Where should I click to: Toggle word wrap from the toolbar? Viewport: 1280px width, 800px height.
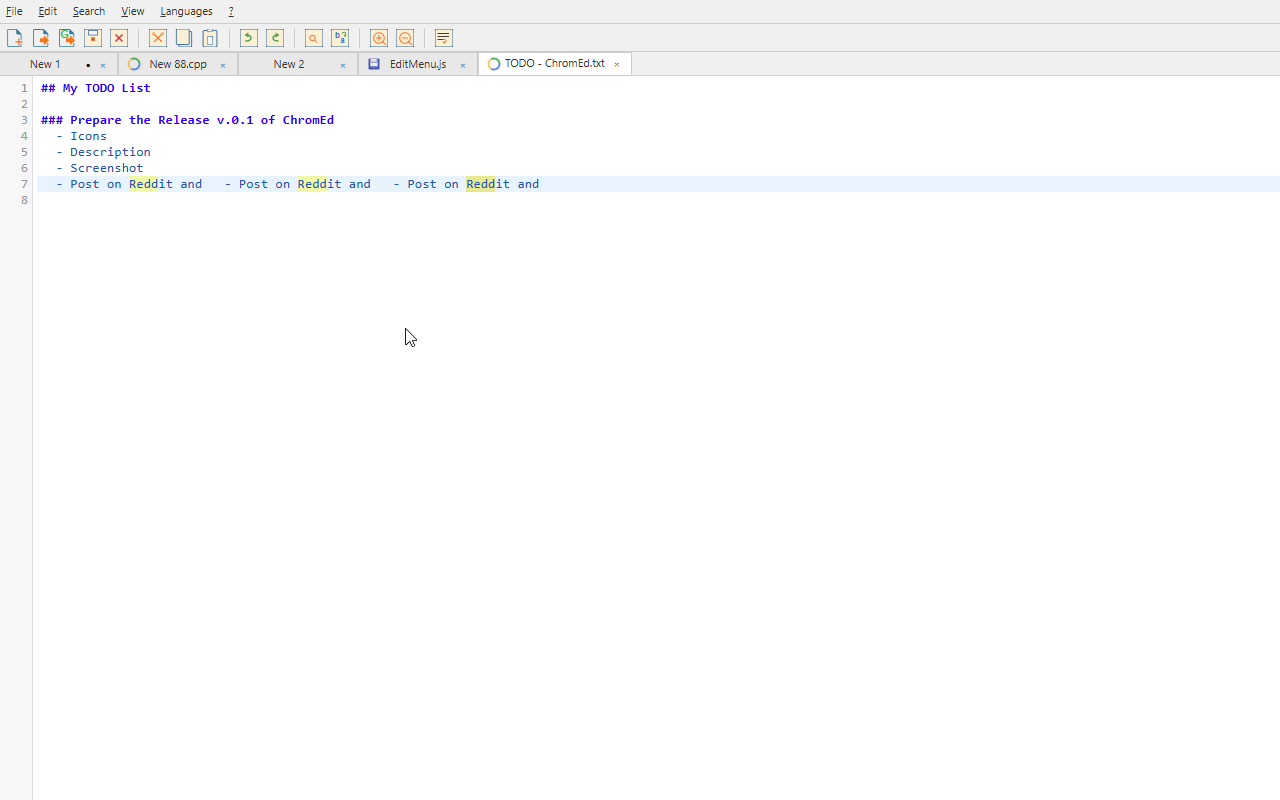tap(444, 38)
